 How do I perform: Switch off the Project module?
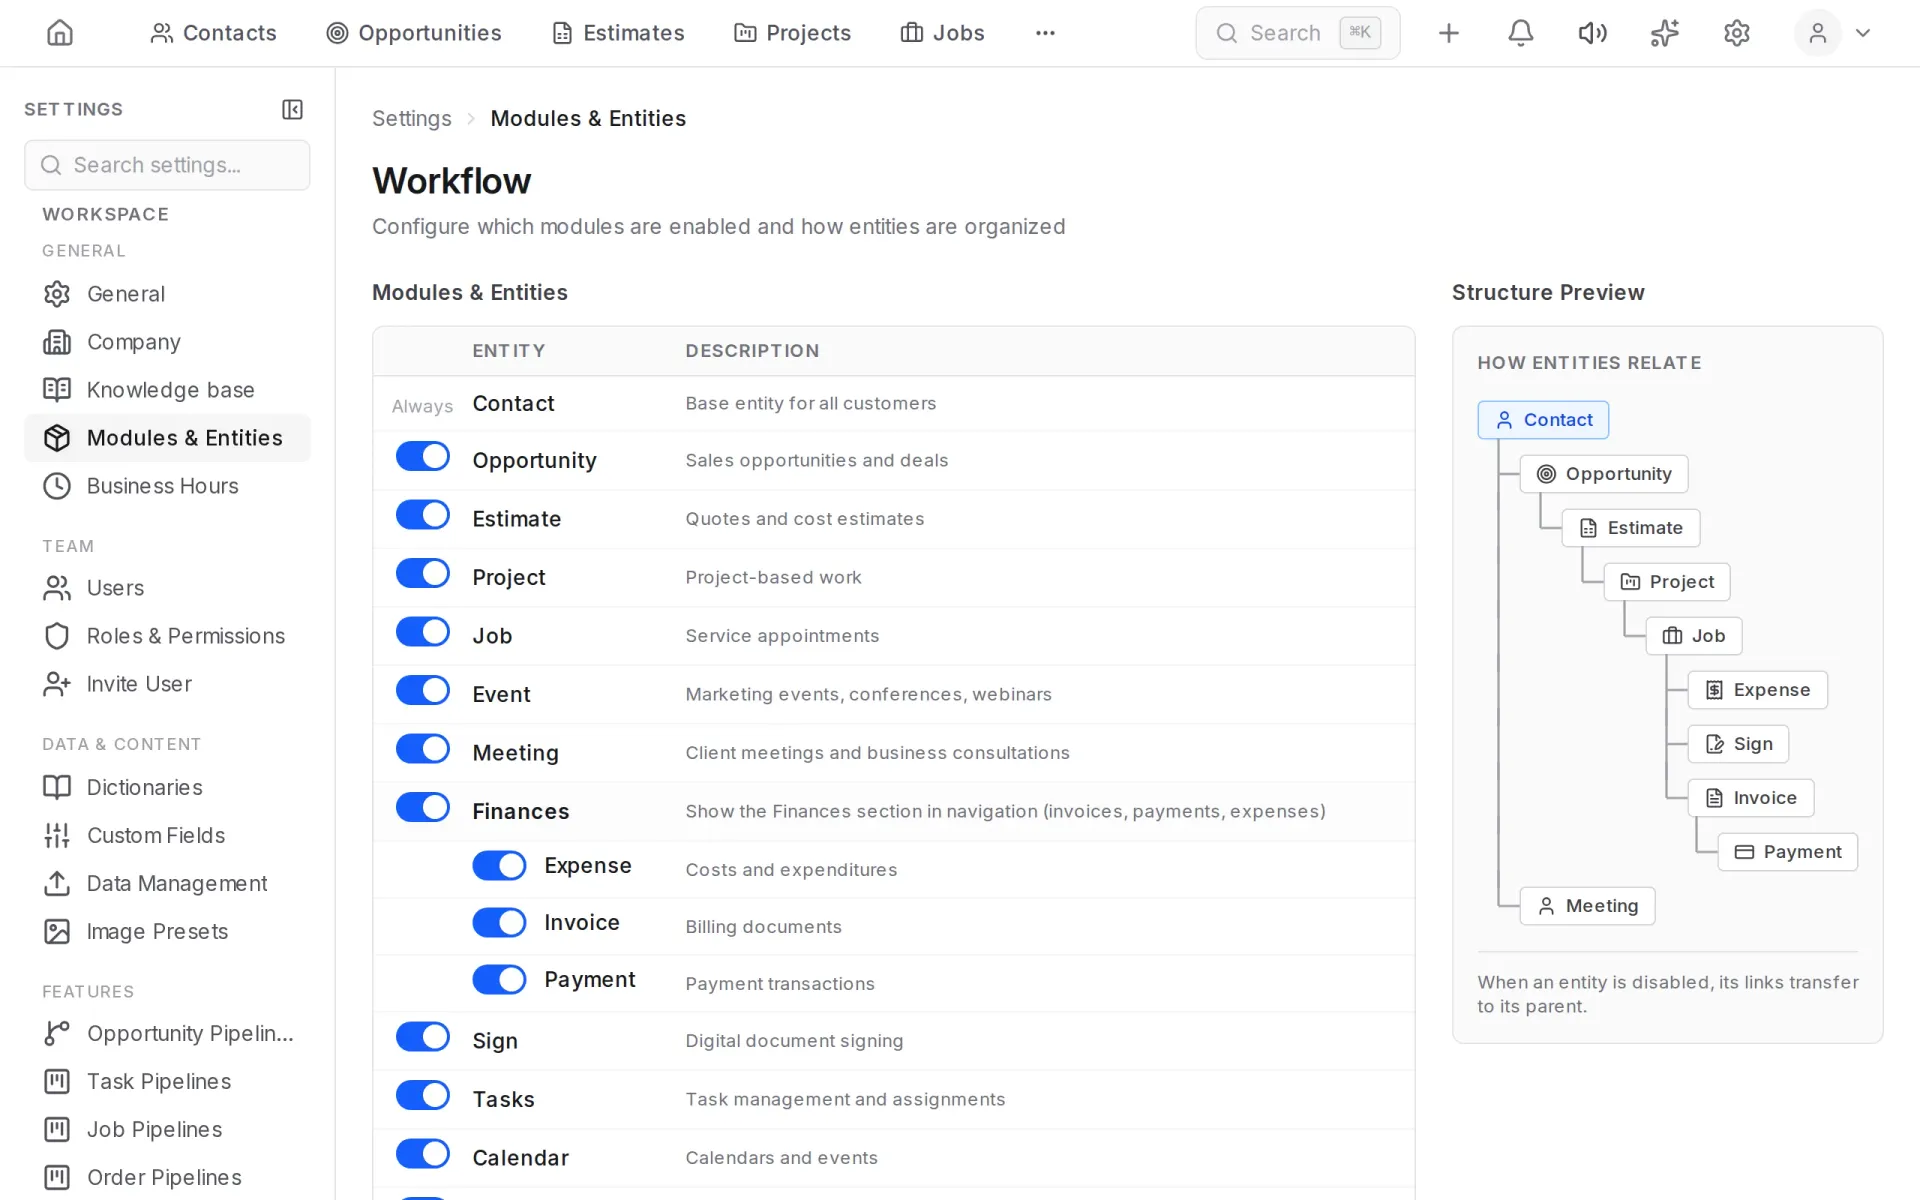423,574
